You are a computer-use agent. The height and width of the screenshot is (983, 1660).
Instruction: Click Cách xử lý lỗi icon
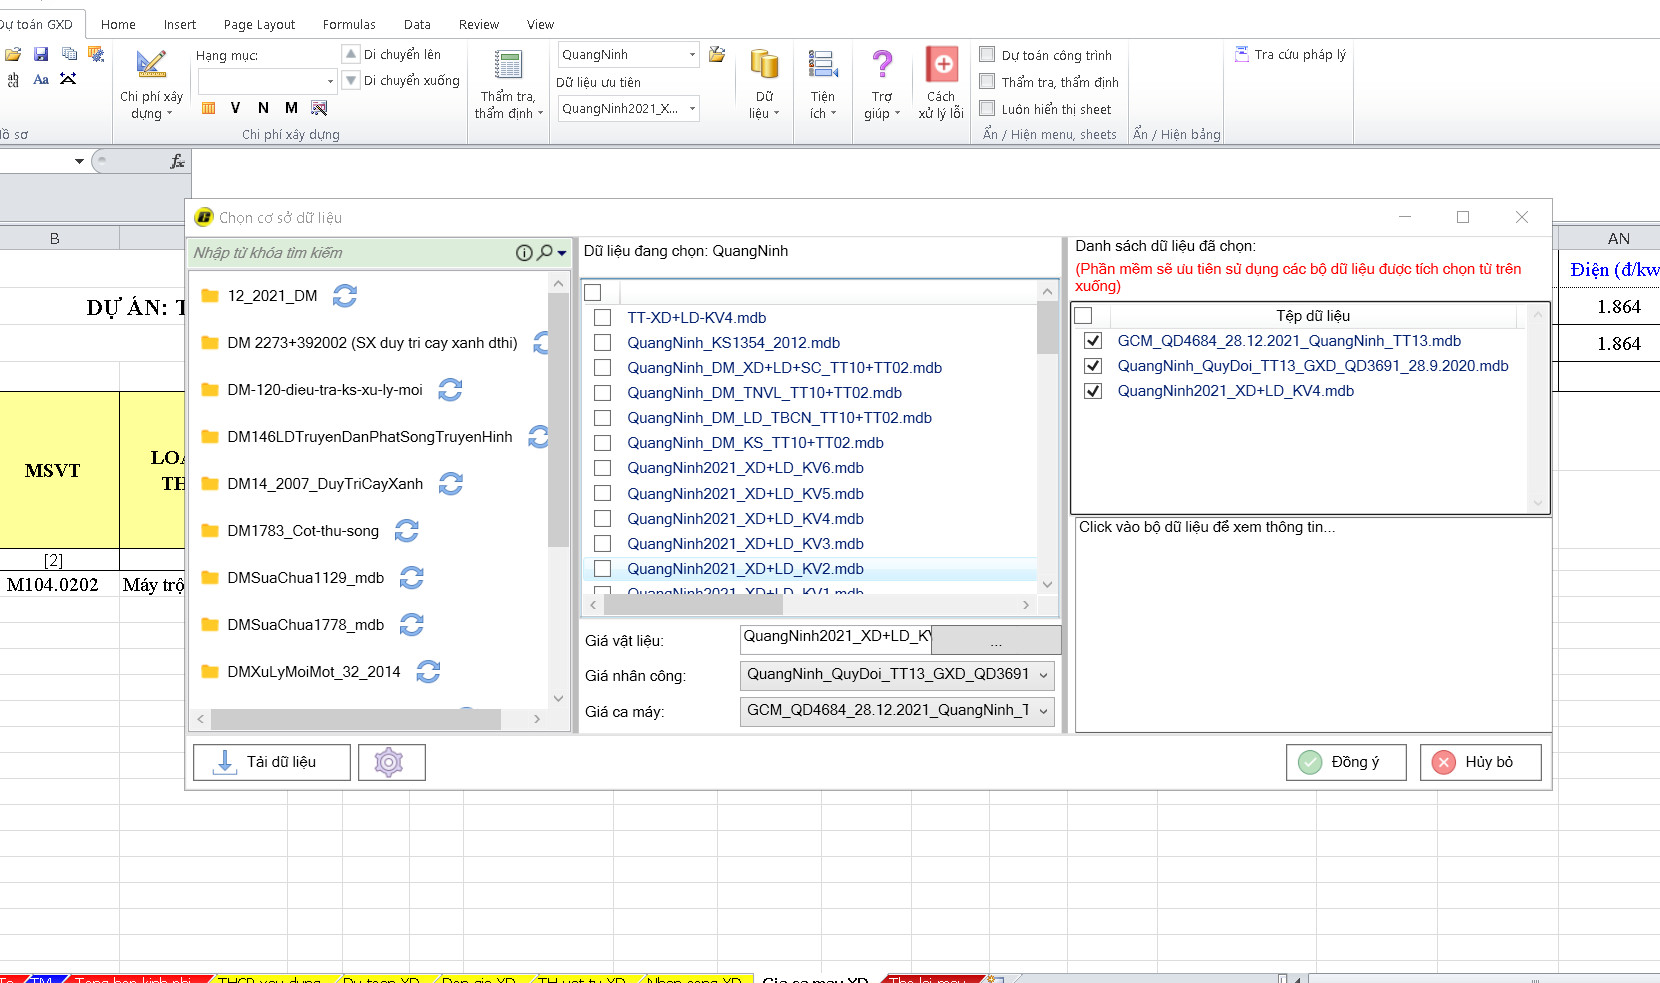point(941,66)
